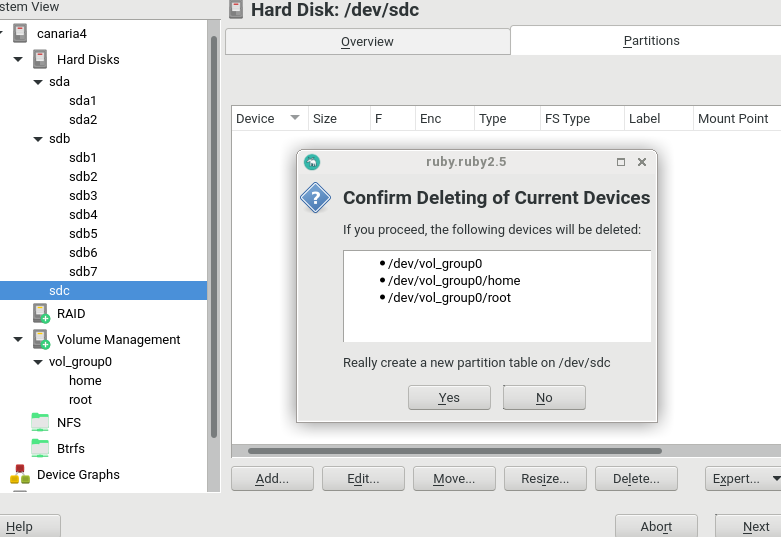Select sdb5 partition in tree
The height and width of the screenshot is (537, 781).
click(83, 233)
